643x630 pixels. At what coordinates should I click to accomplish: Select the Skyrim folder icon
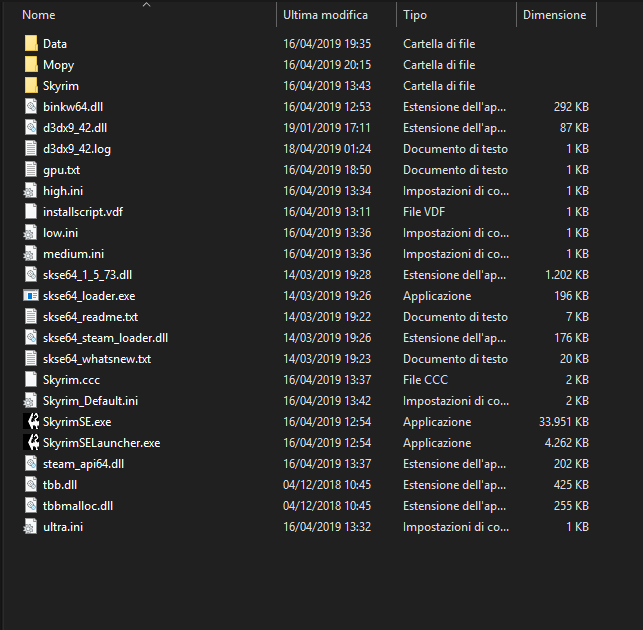pyautogui.click(x=31, y=85)
